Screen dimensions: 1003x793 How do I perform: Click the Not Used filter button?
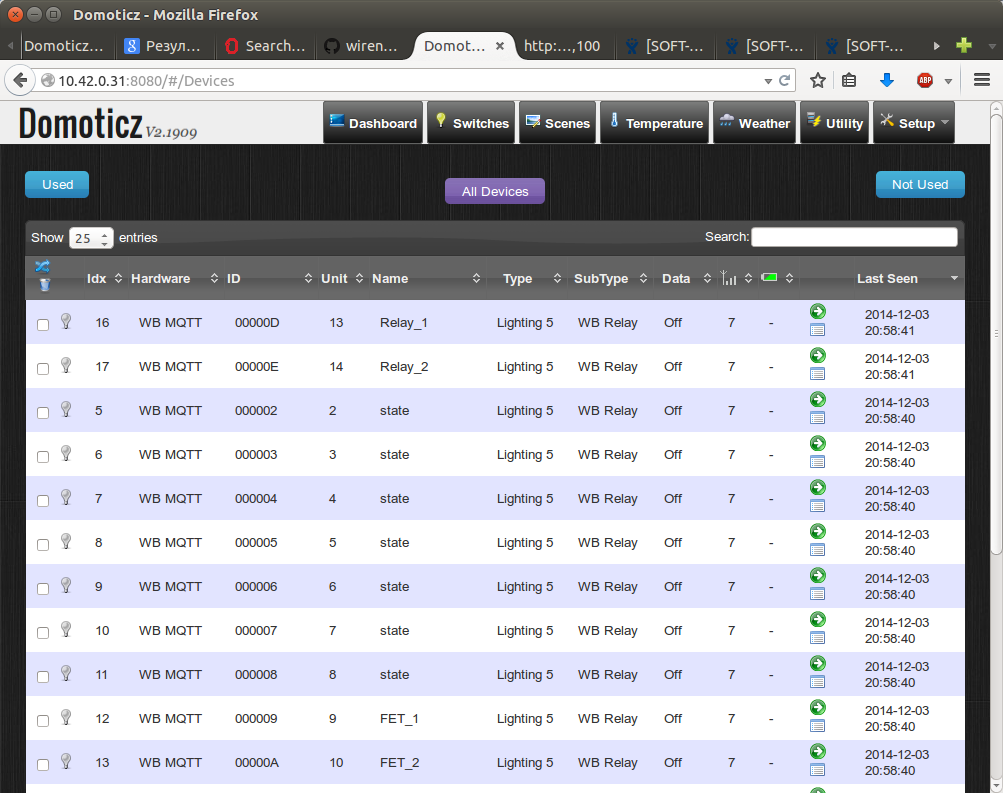919,185
